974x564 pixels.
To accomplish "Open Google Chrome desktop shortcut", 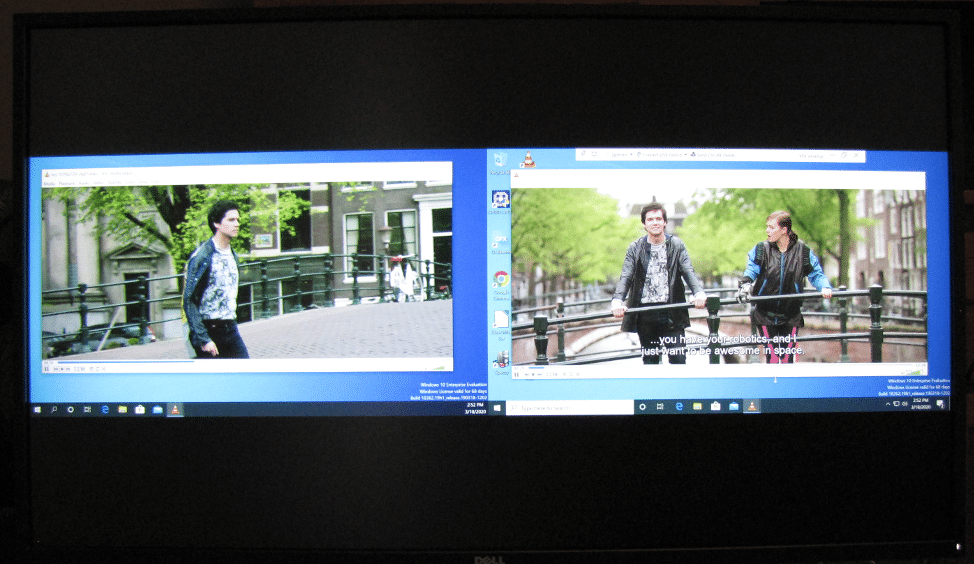I will [x=501, y=284].
